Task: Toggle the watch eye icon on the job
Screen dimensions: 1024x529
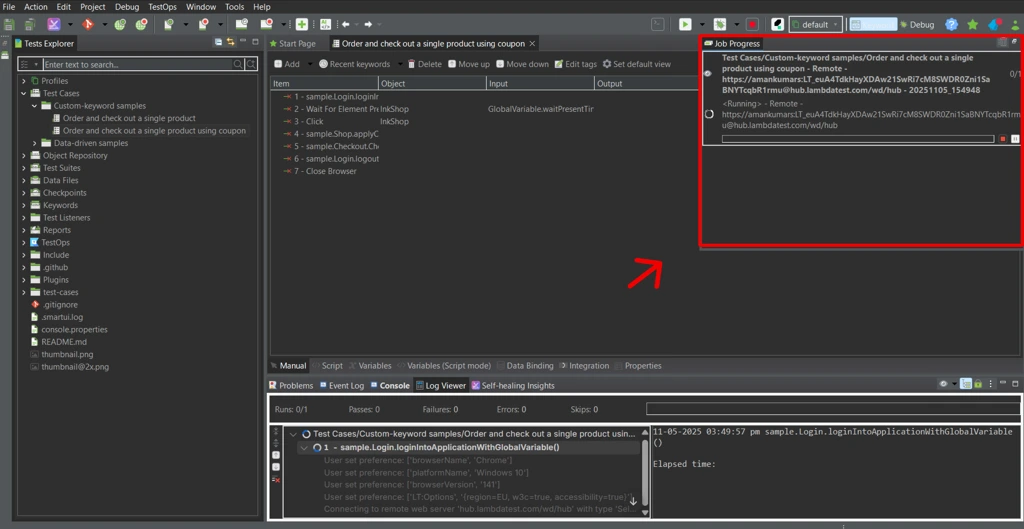Action: (x=708, y=74)
